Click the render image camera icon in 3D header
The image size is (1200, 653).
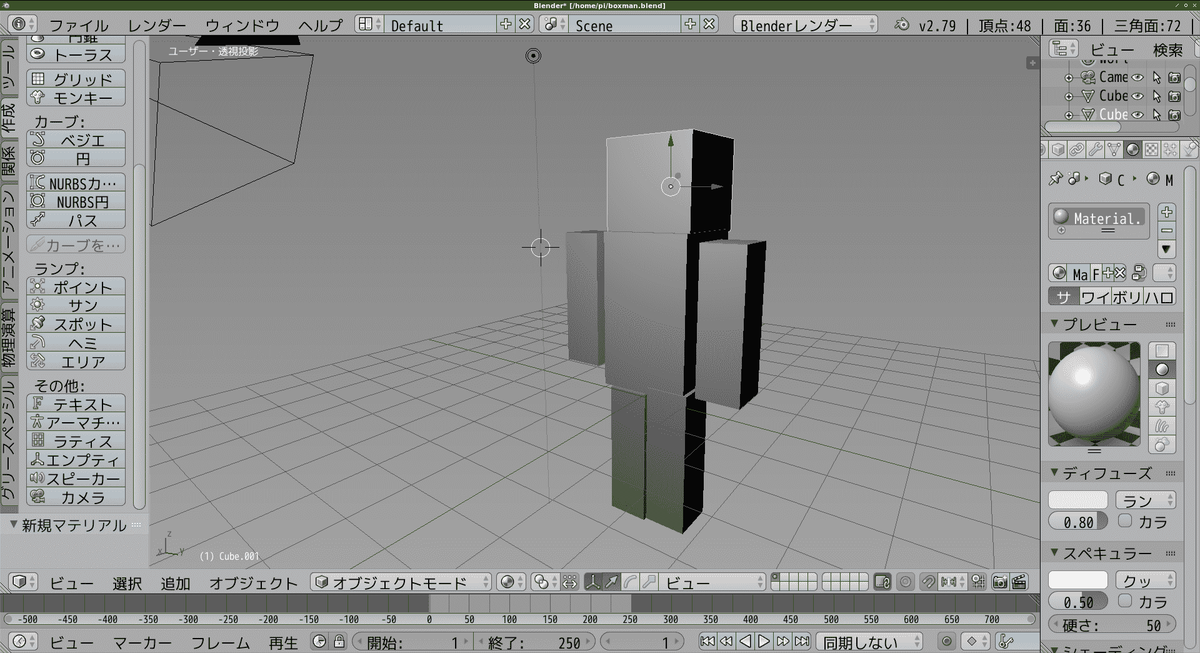click(x=1001, y=582)
